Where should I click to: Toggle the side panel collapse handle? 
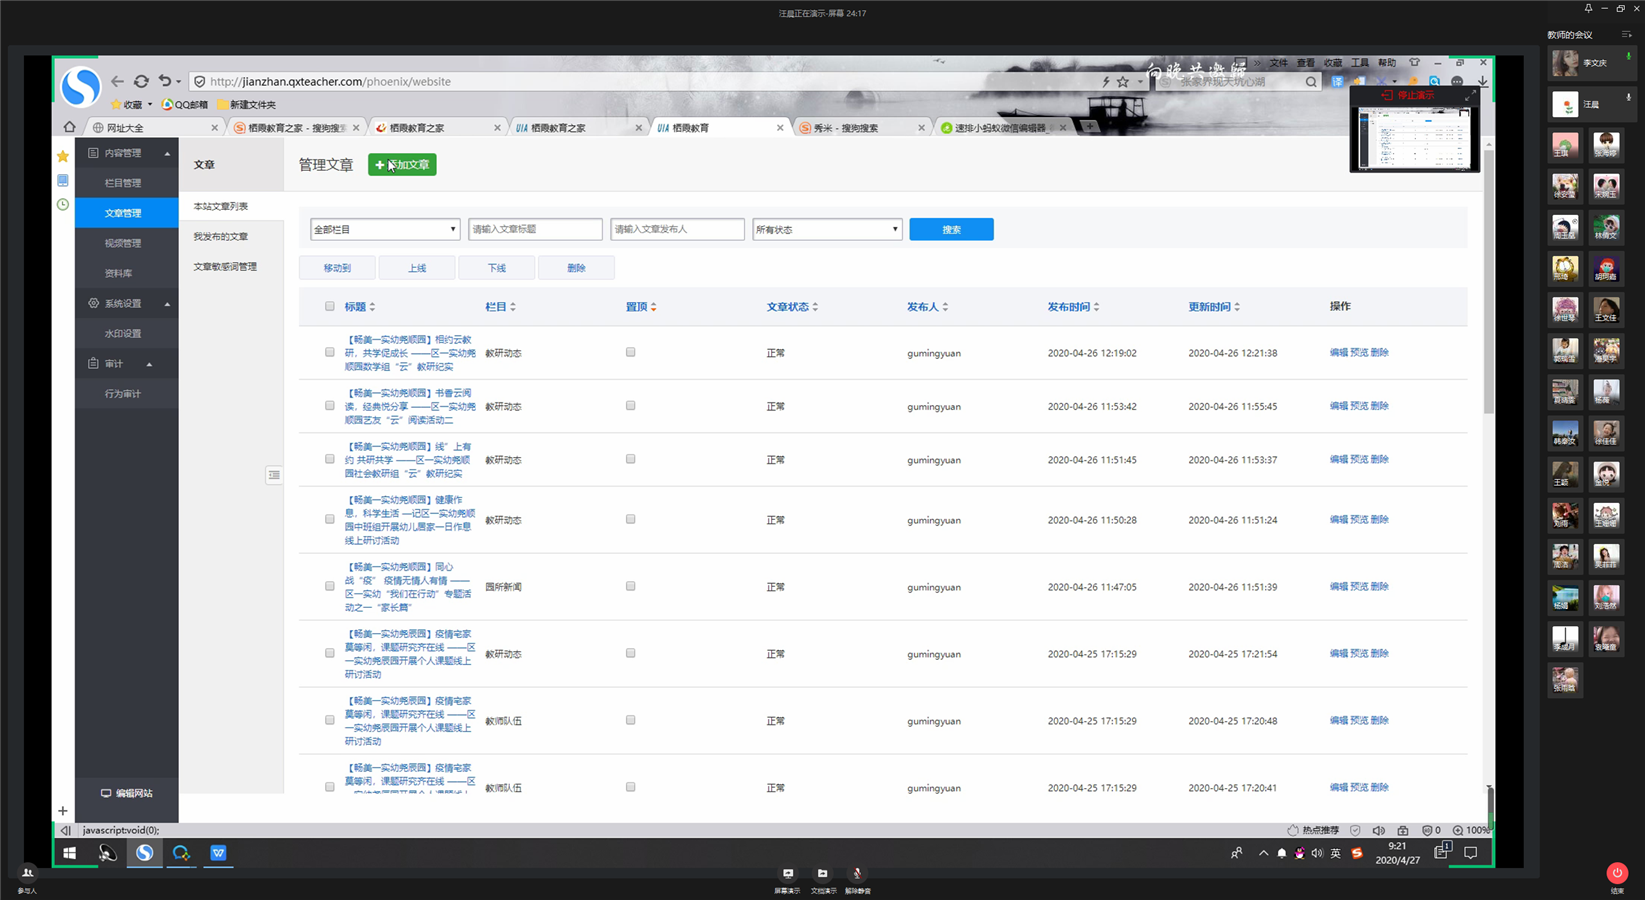point(274,475)
